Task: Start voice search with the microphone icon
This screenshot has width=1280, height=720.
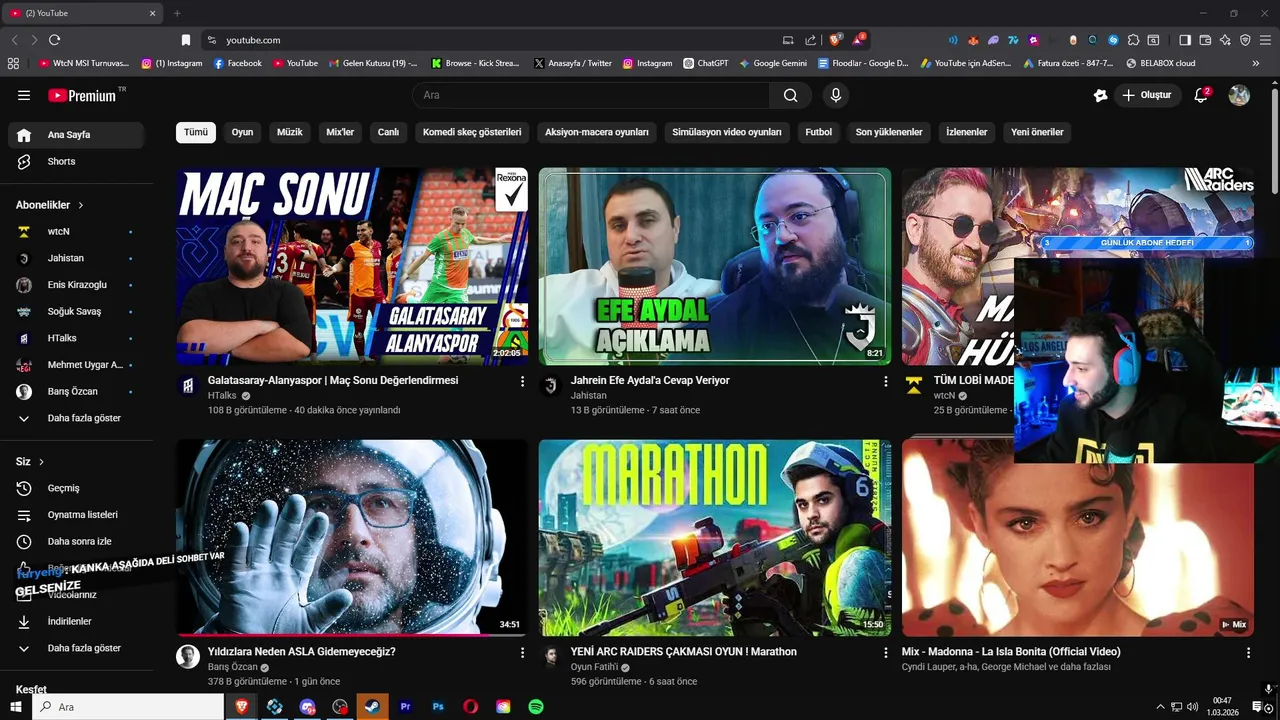Action: point(836,95)
